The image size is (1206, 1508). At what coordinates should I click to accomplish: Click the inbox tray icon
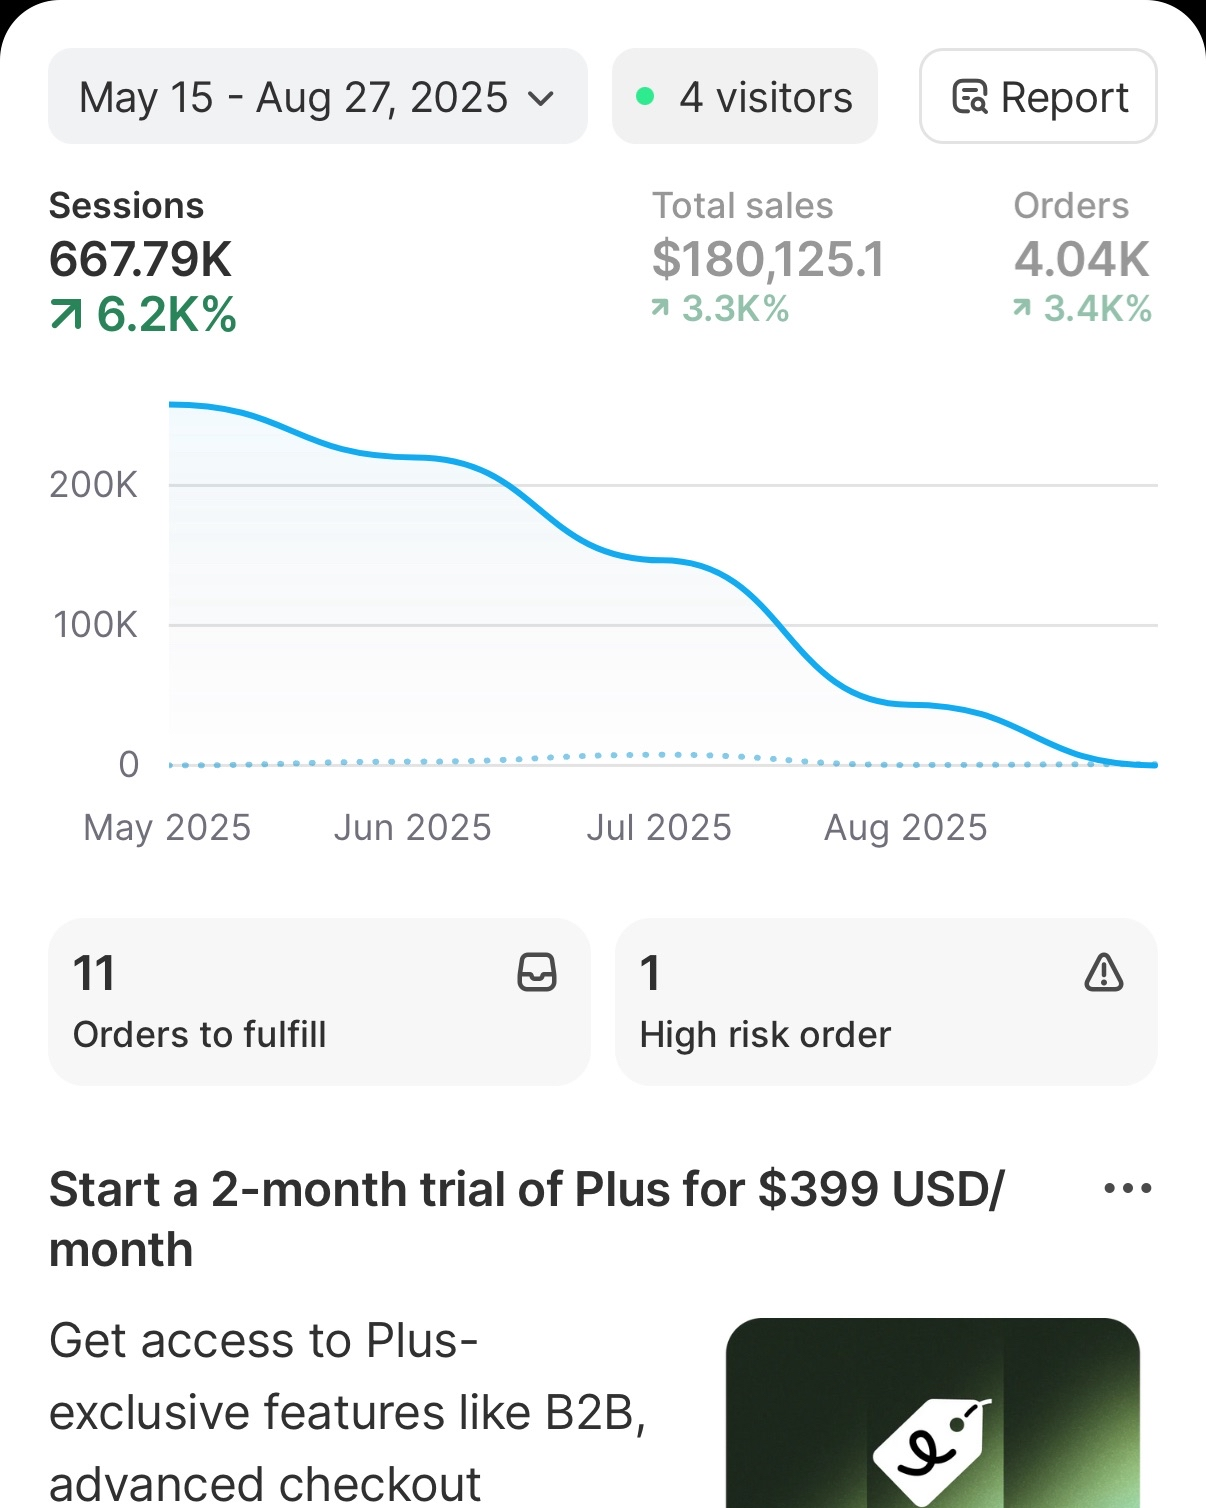[537, 972]
